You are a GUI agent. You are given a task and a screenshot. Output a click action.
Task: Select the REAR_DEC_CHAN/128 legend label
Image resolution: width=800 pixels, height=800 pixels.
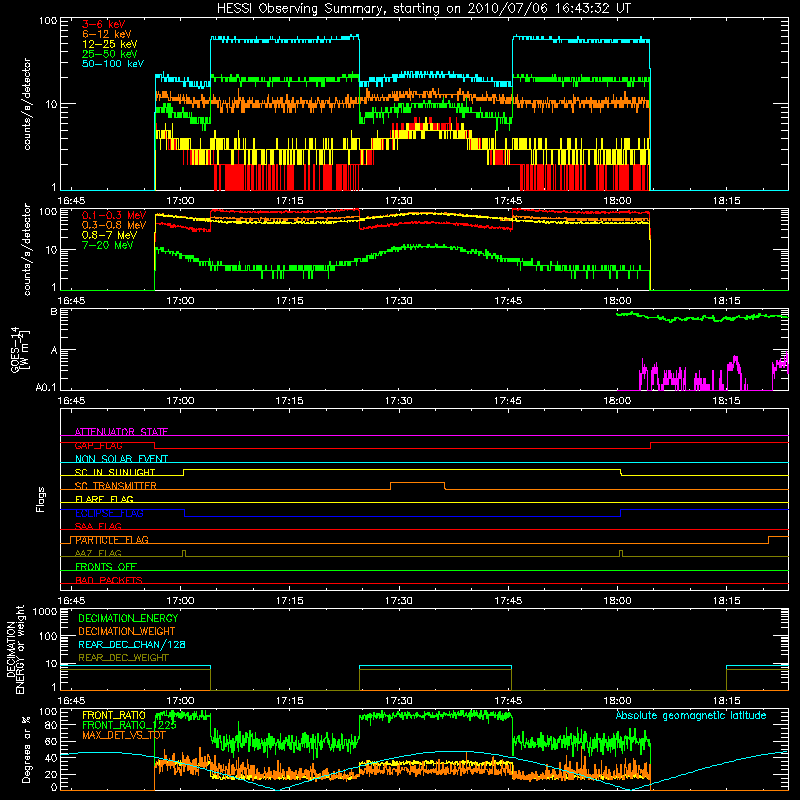[x=132, y=644]
